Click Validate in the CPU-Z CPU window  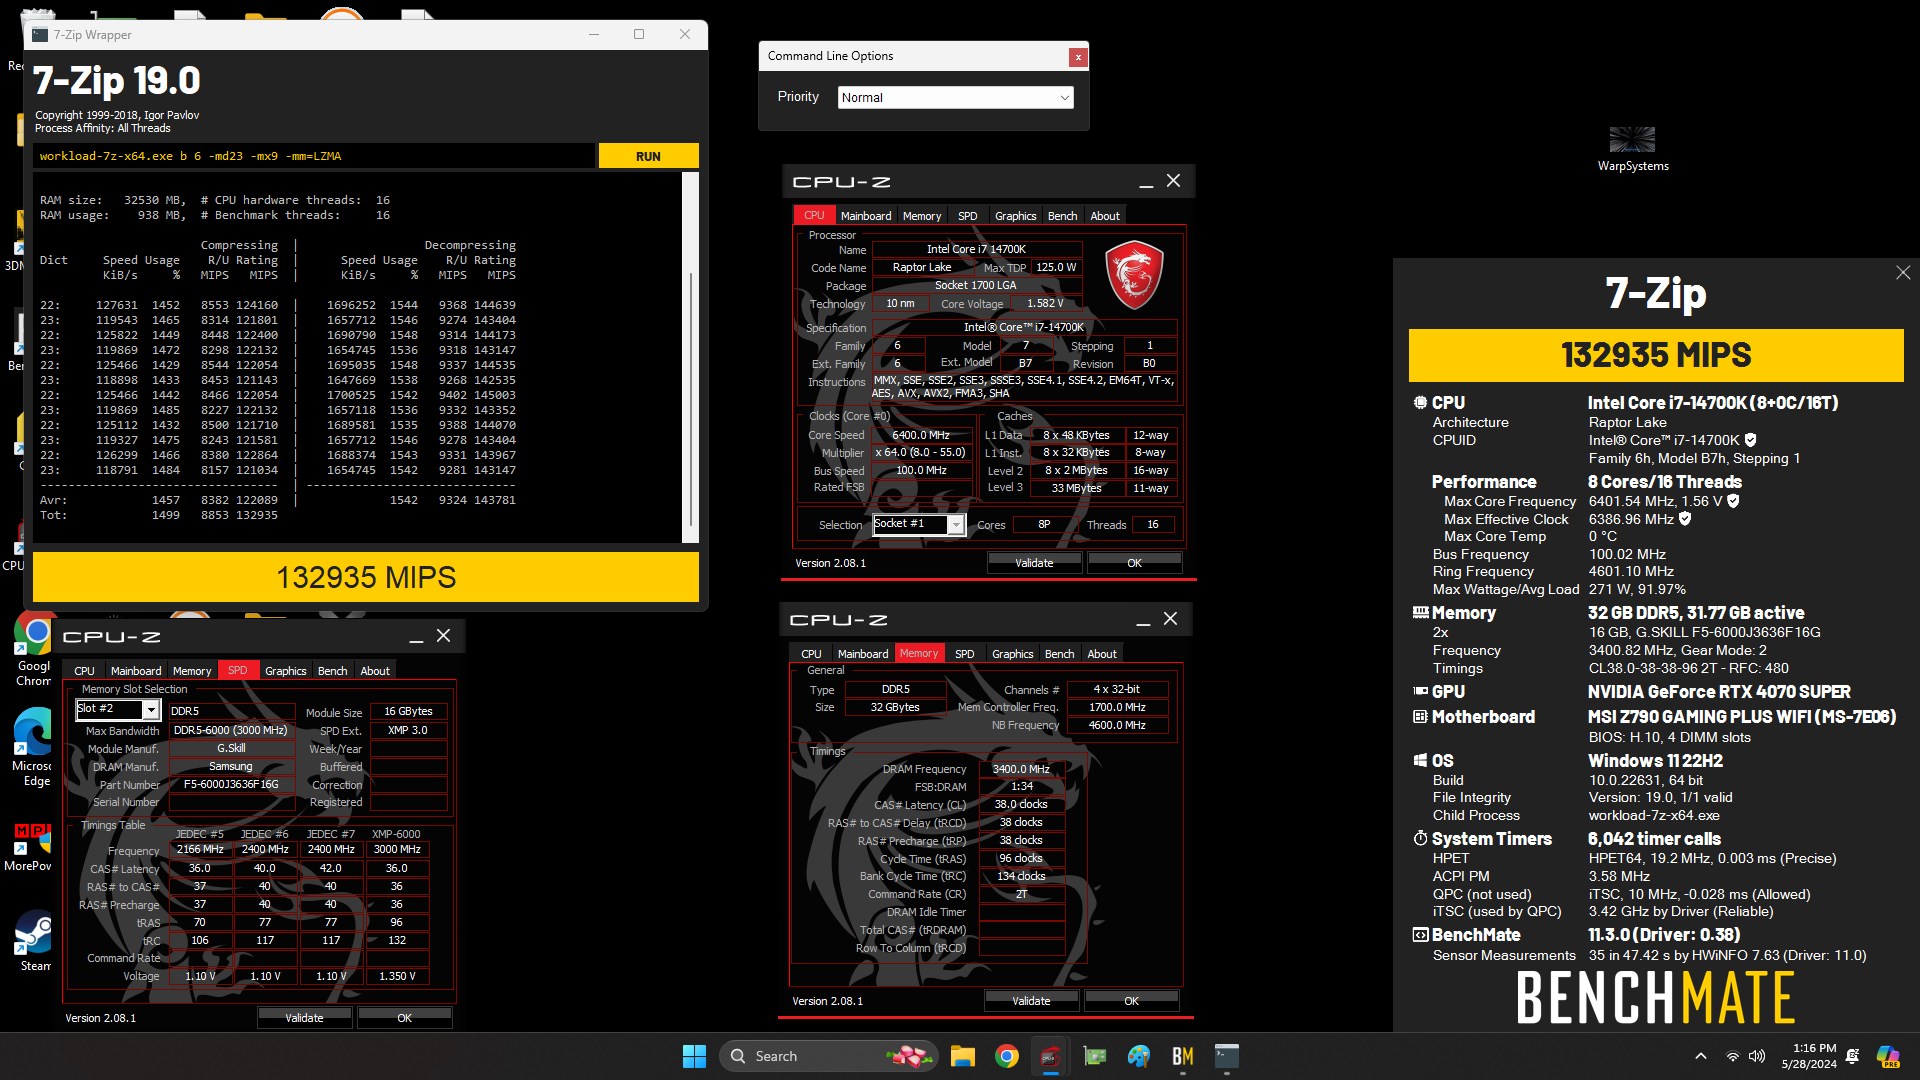click(x=1034, y=563)
